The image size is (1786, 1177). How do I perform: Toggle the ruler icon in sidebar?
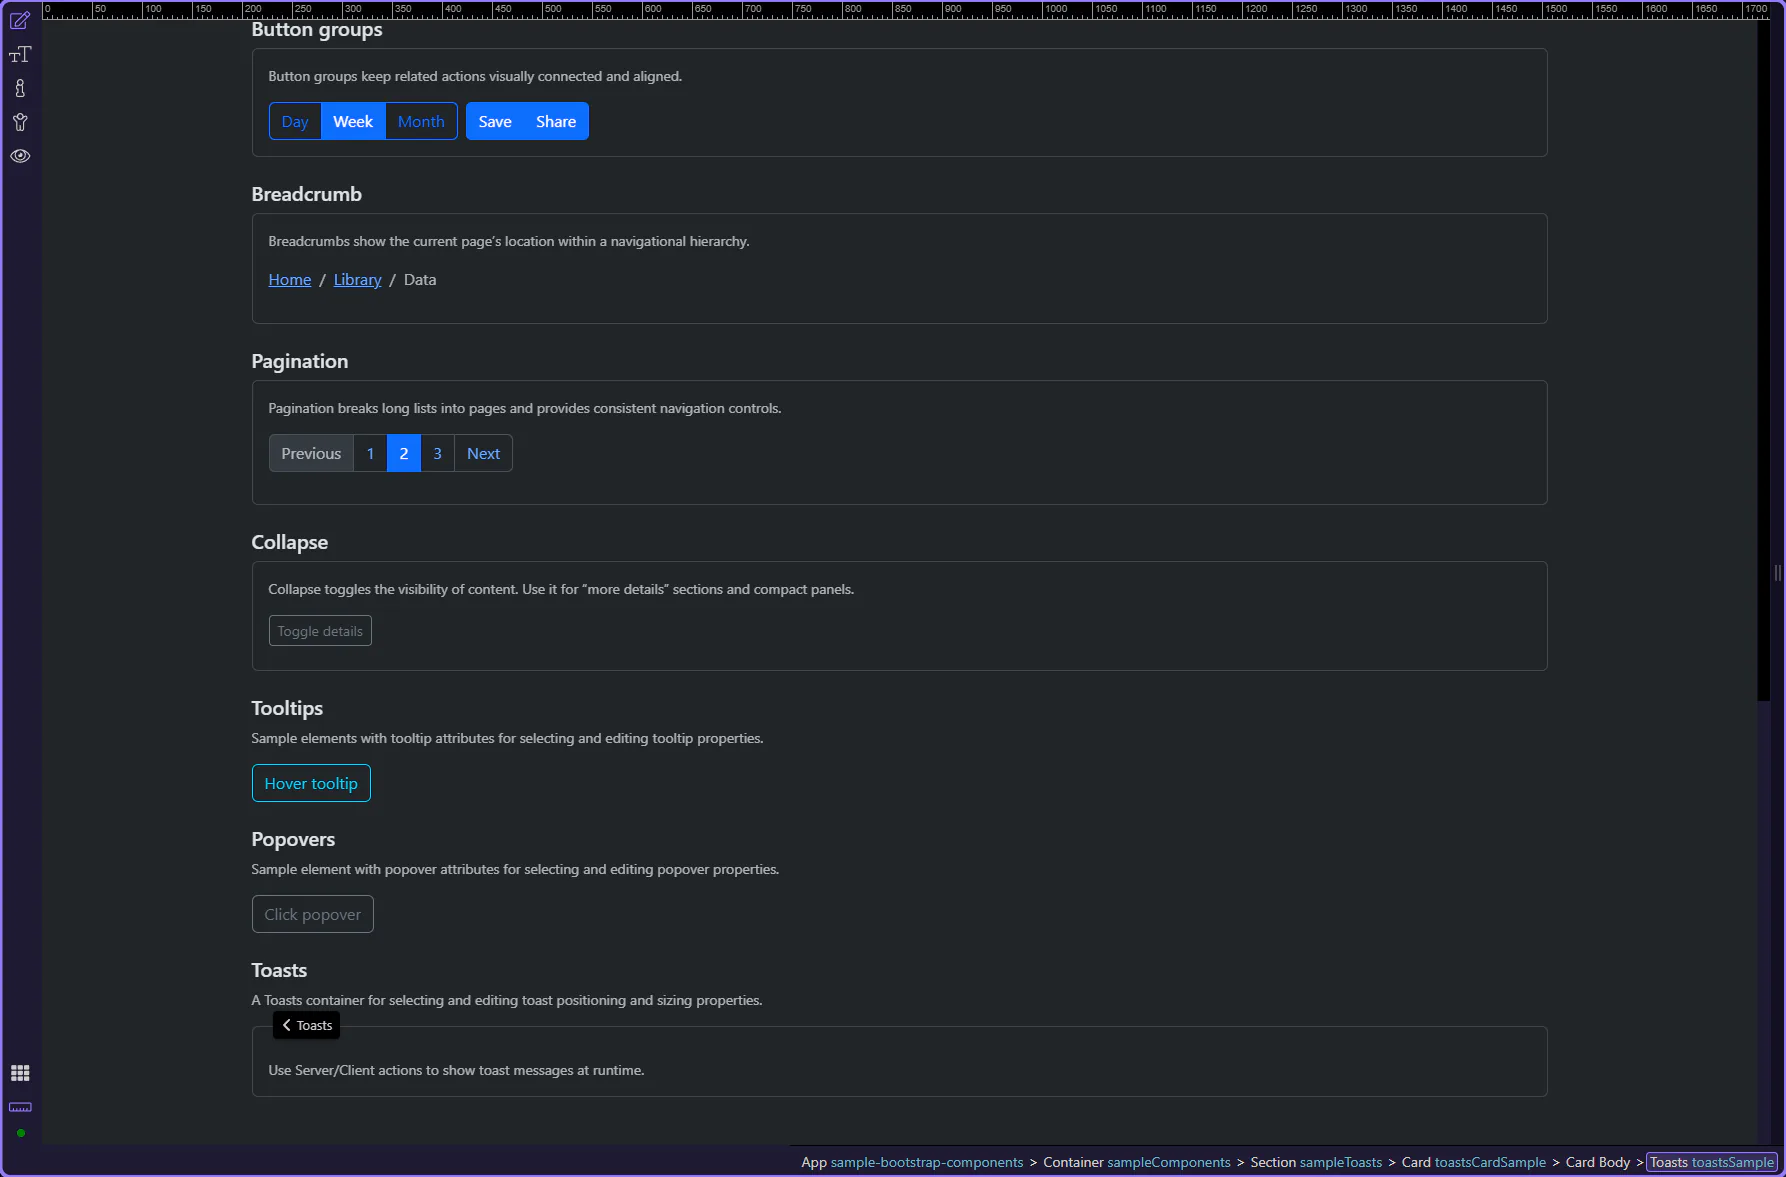(20, 1107)
